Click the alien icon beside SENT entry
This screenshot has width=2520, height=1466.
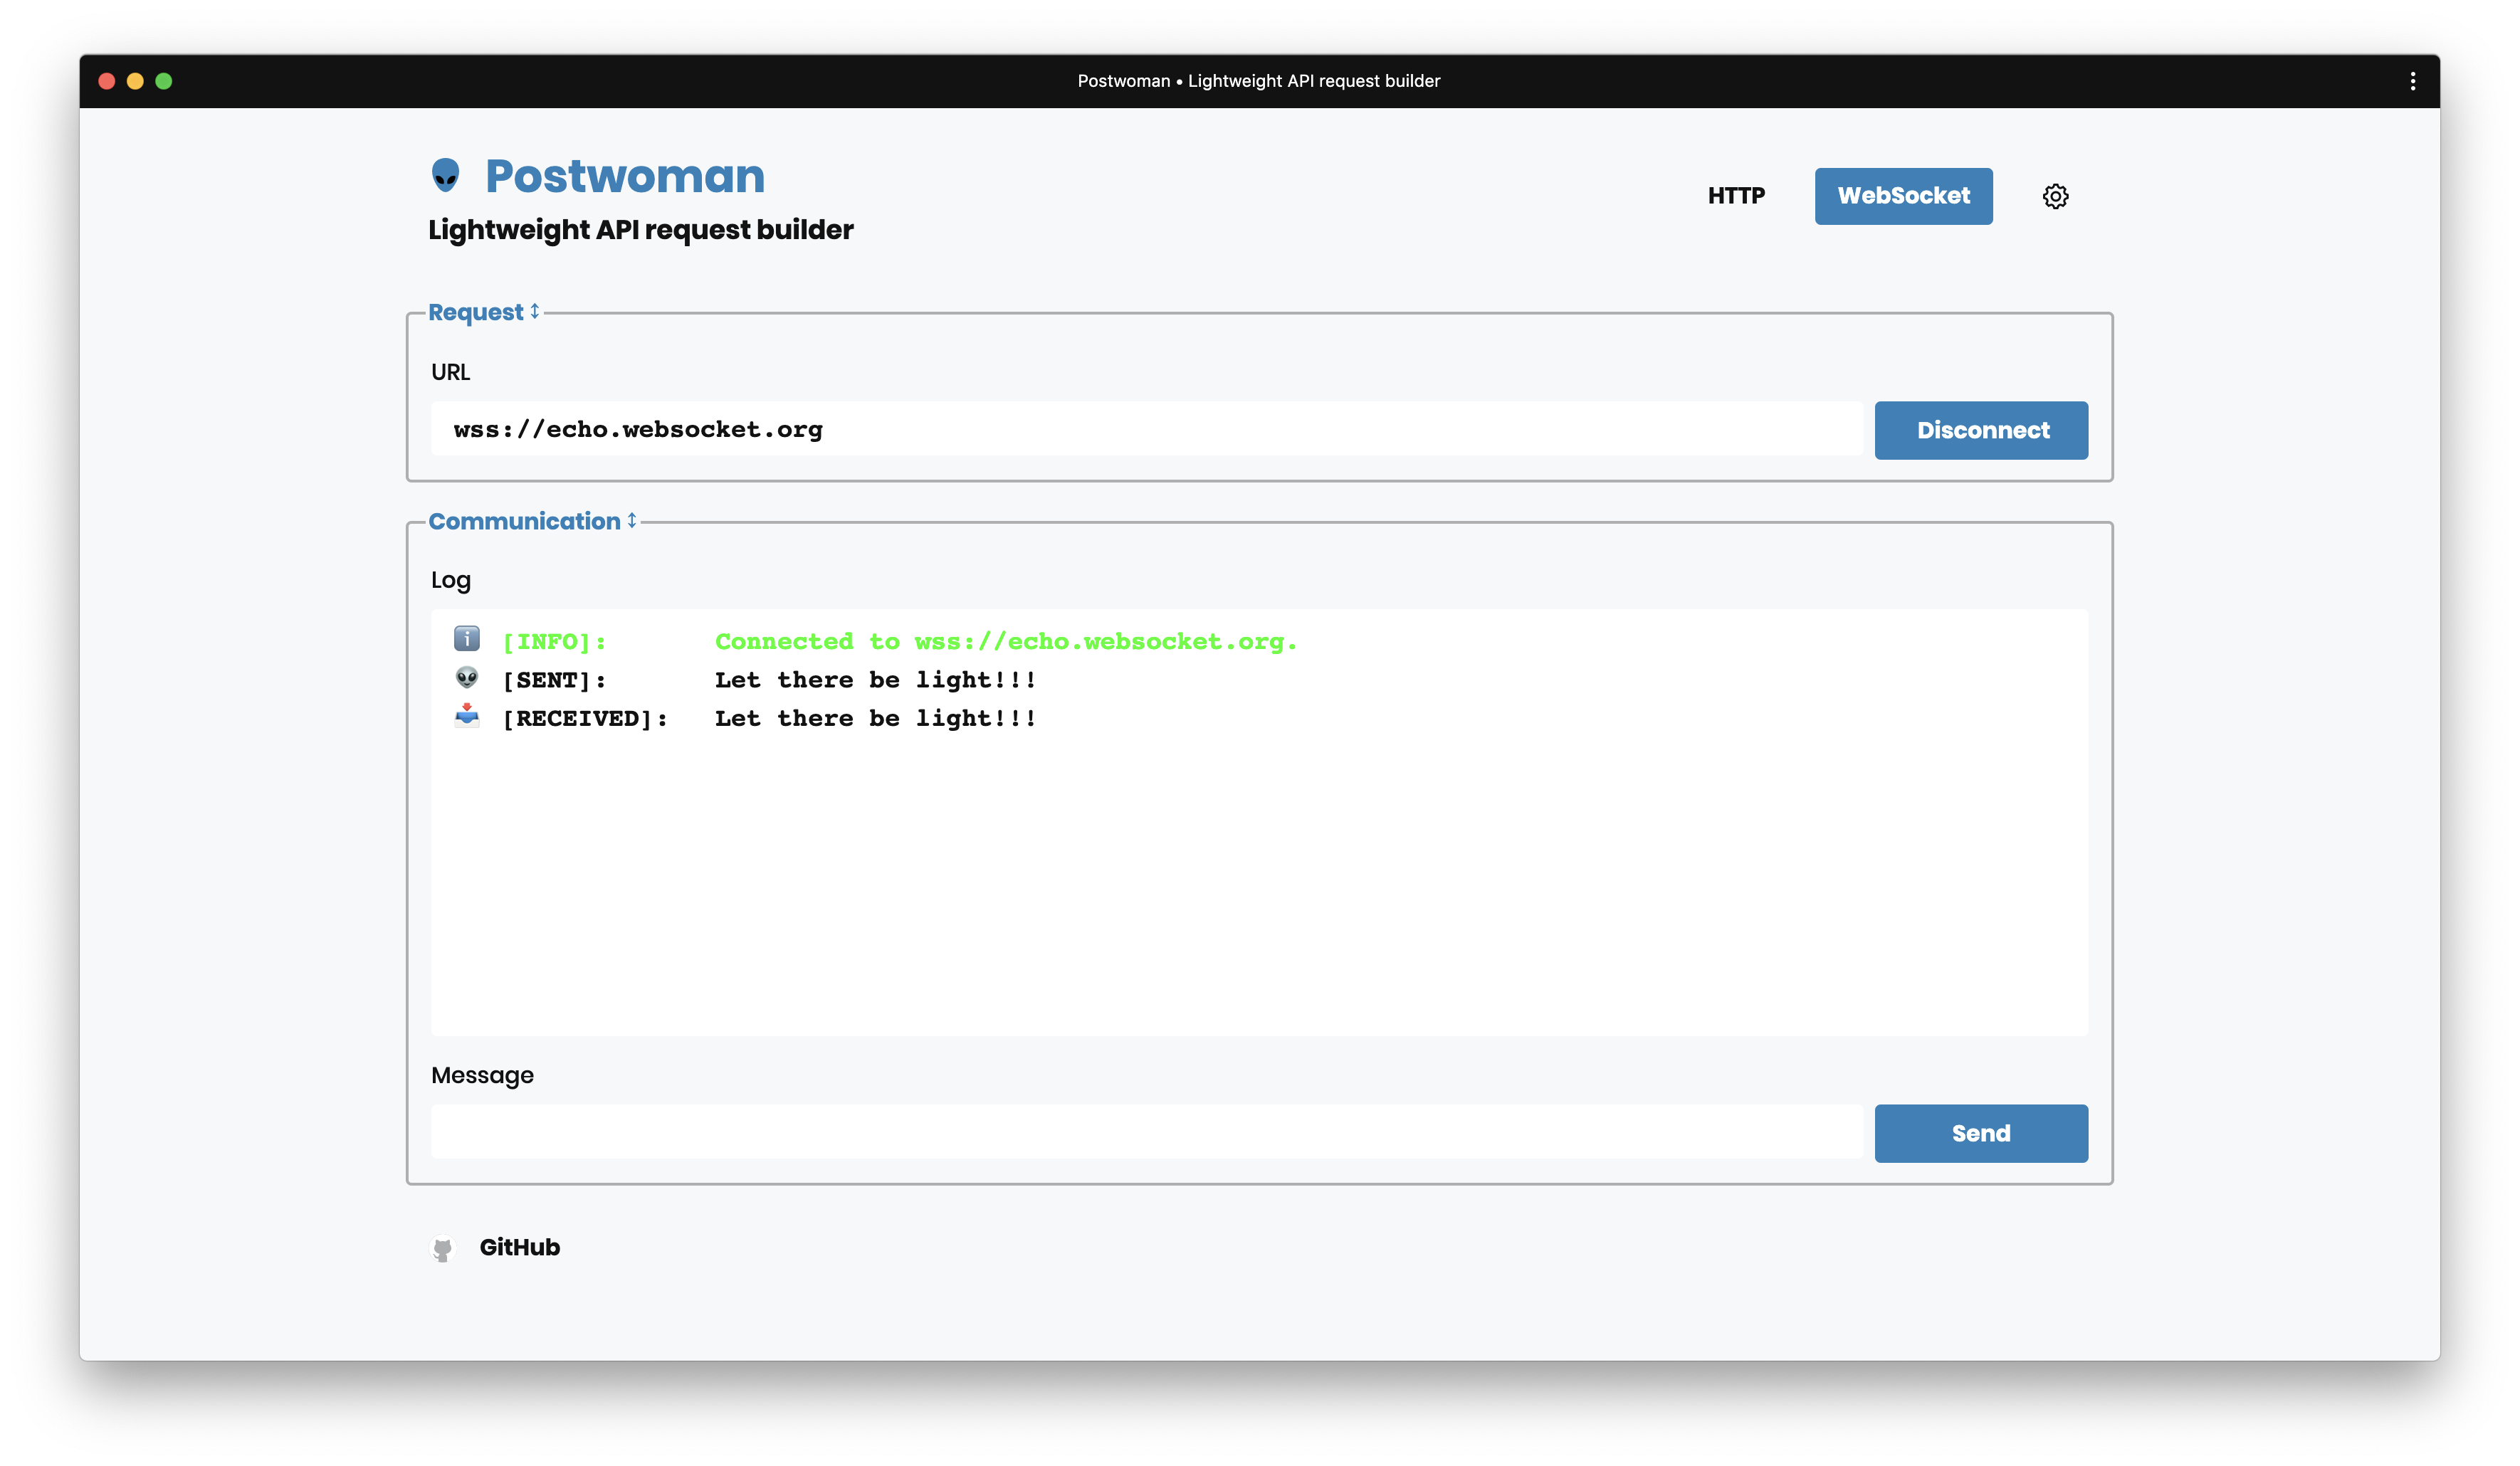[x=467, y=678]
